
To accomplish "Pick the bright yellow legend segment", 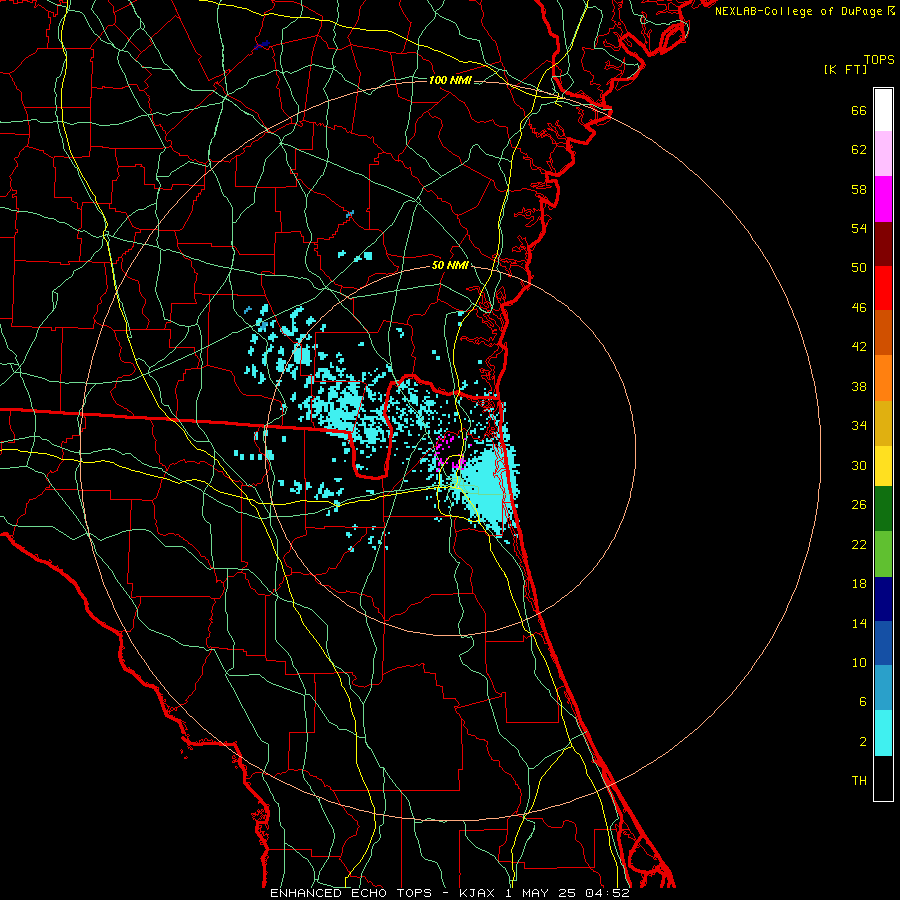I will coord(883,466).
